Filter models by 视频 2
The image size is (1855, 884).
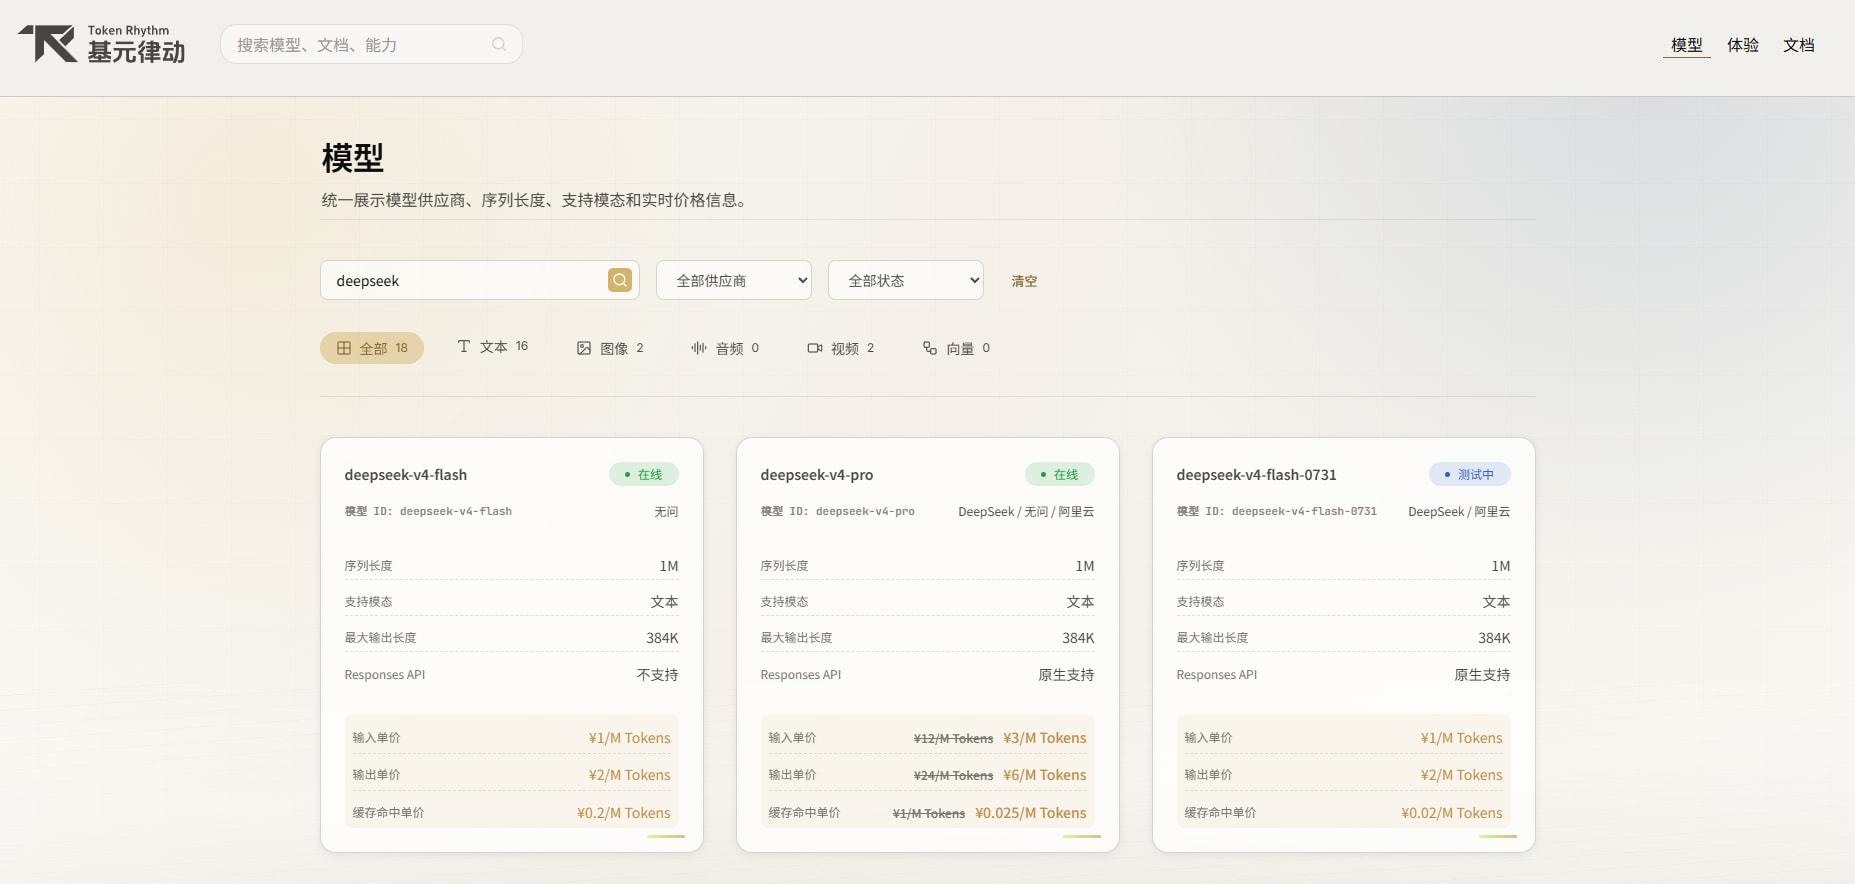[x=841, y=348]
